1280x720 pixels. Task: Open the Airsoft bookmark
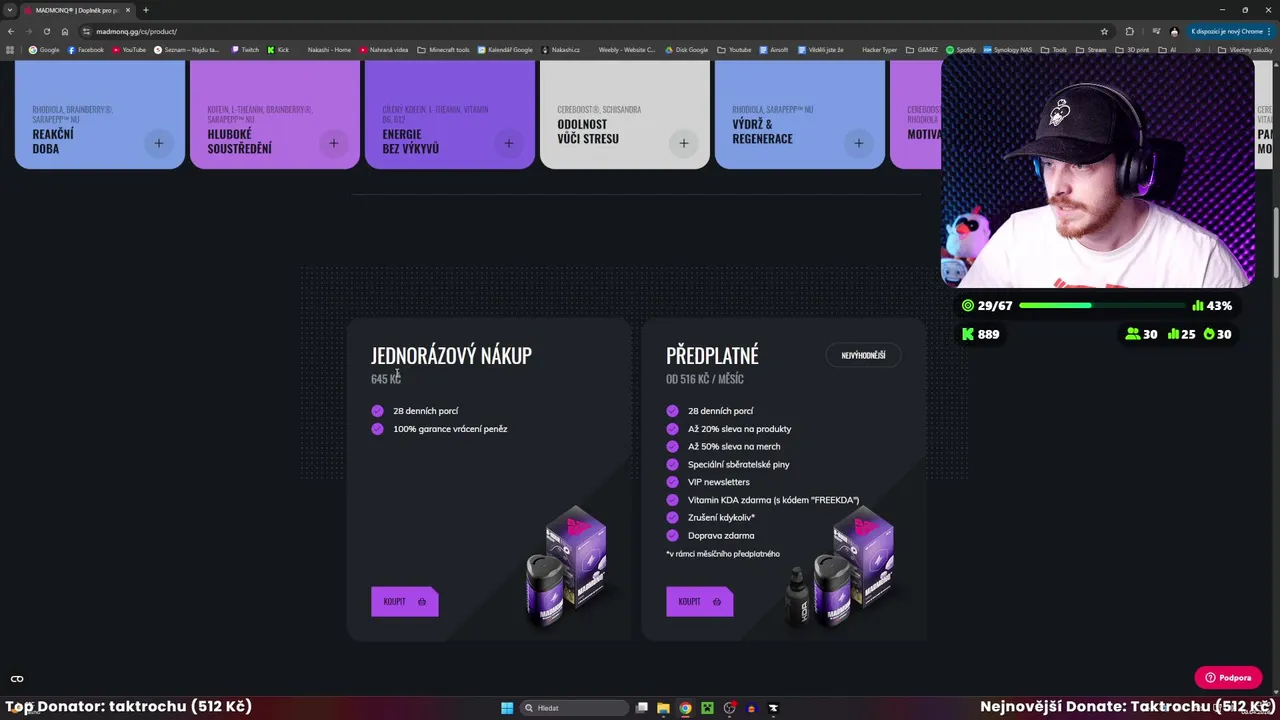[x=774, y=50]
